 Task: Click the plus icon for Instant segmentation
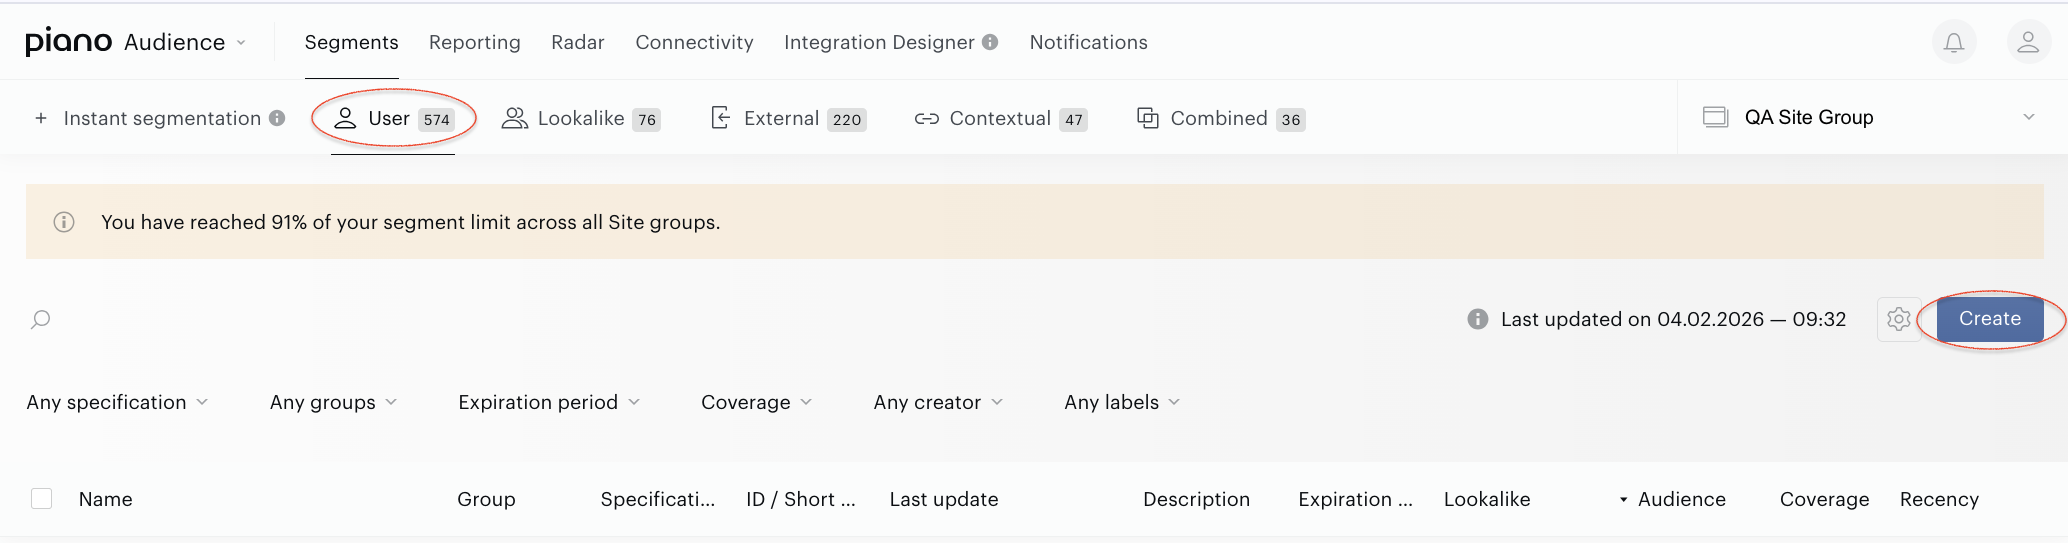click(x=41, y=118)
